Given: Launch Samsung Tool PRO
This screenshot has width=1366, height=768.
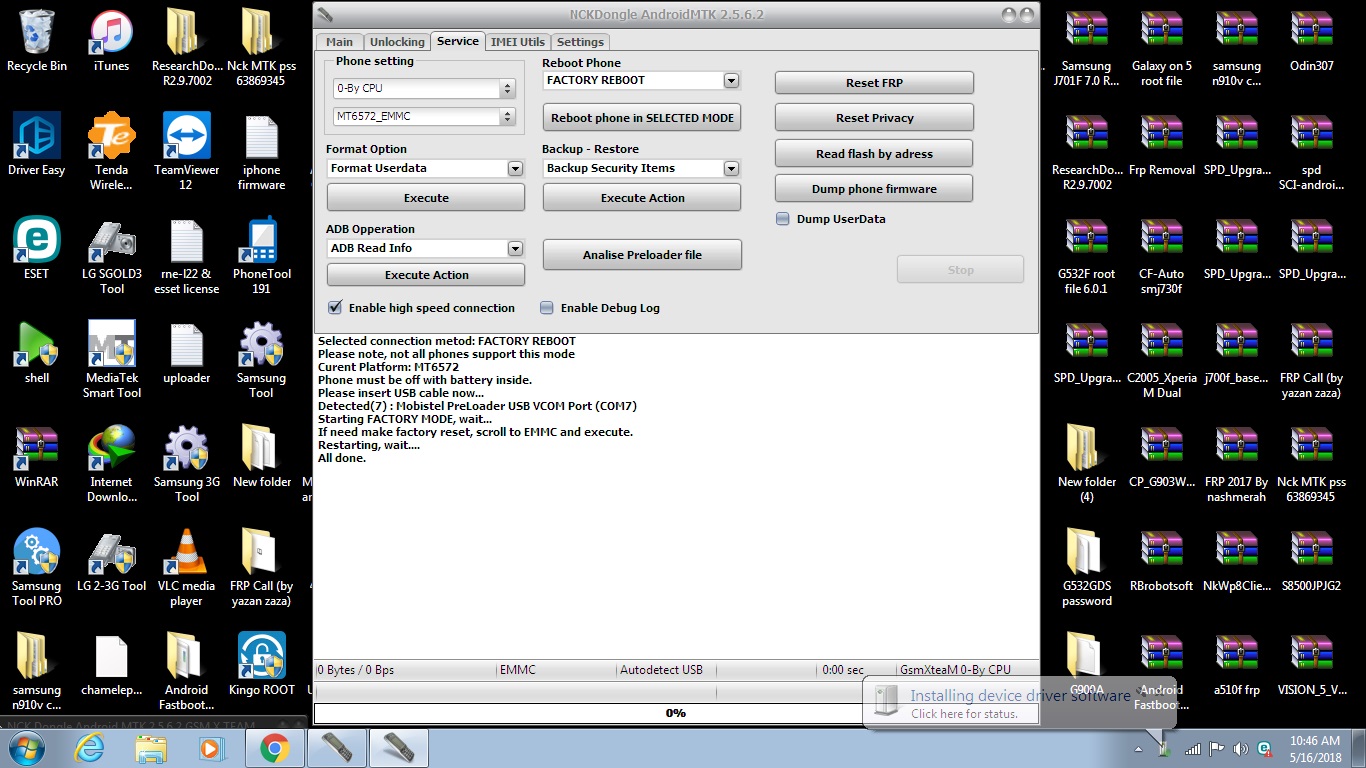Looking at the screenshot, I should coord(37,569).
